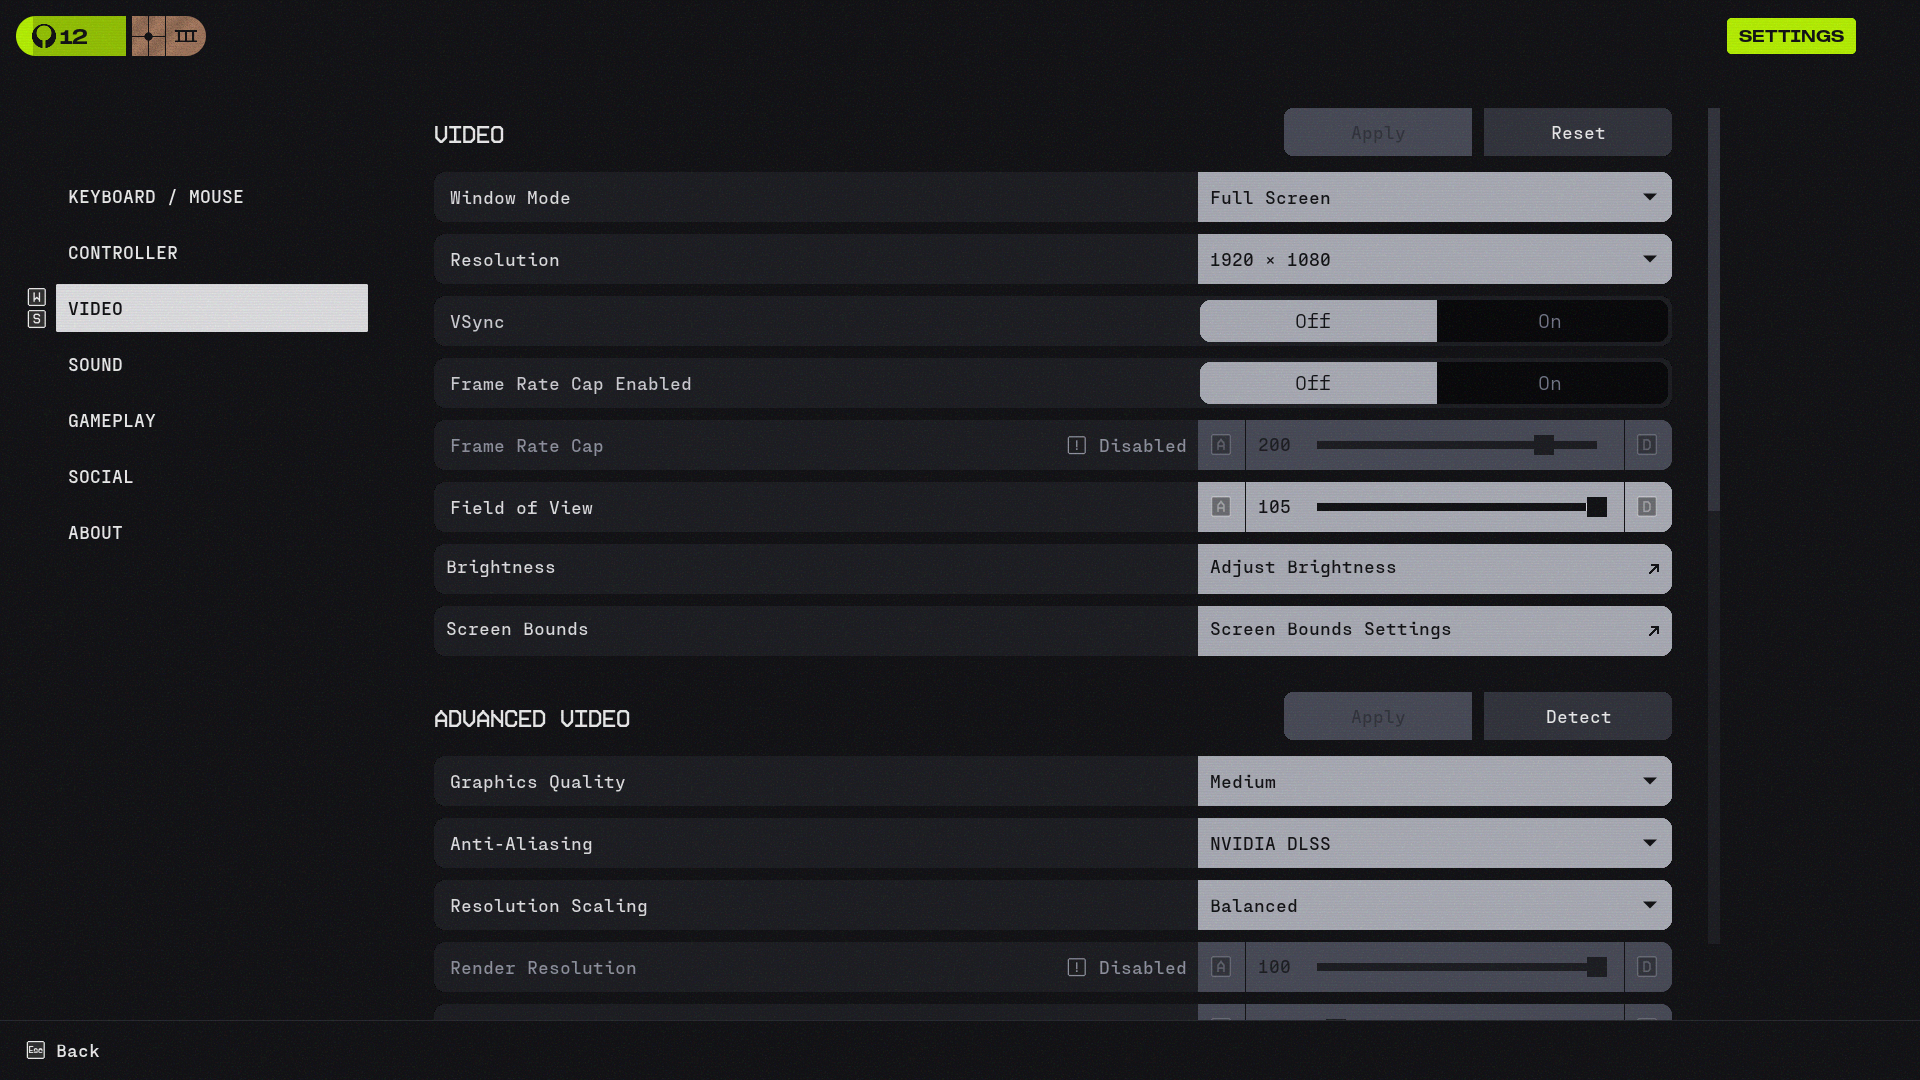Set VSync to Off
This screenshot has width=1920, height=1080.
point(1314,322)
